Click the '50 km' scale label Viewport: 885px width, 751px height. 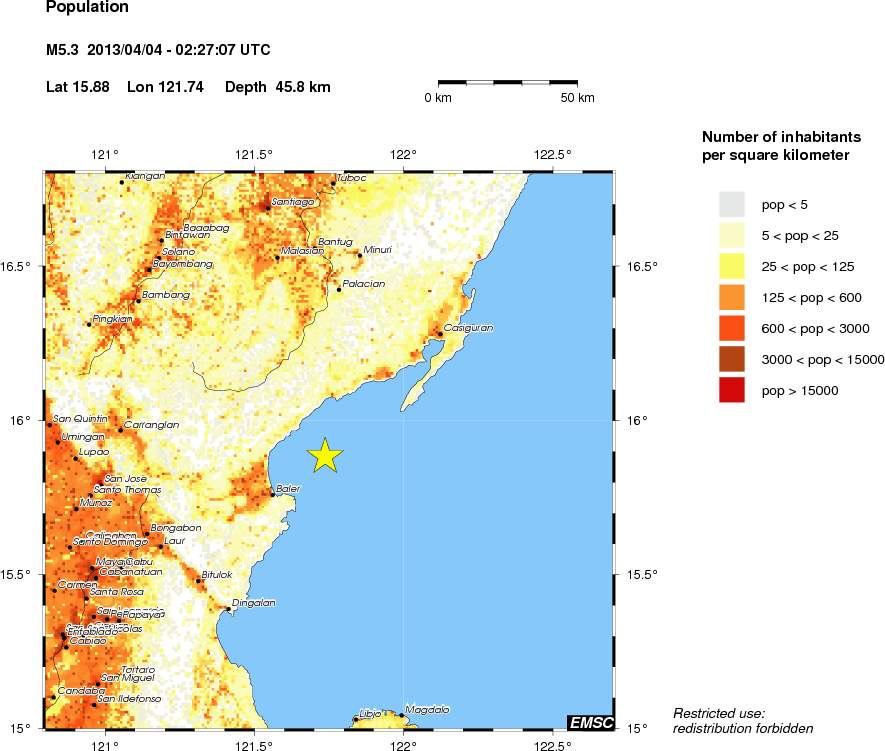(x=577, y=98)
